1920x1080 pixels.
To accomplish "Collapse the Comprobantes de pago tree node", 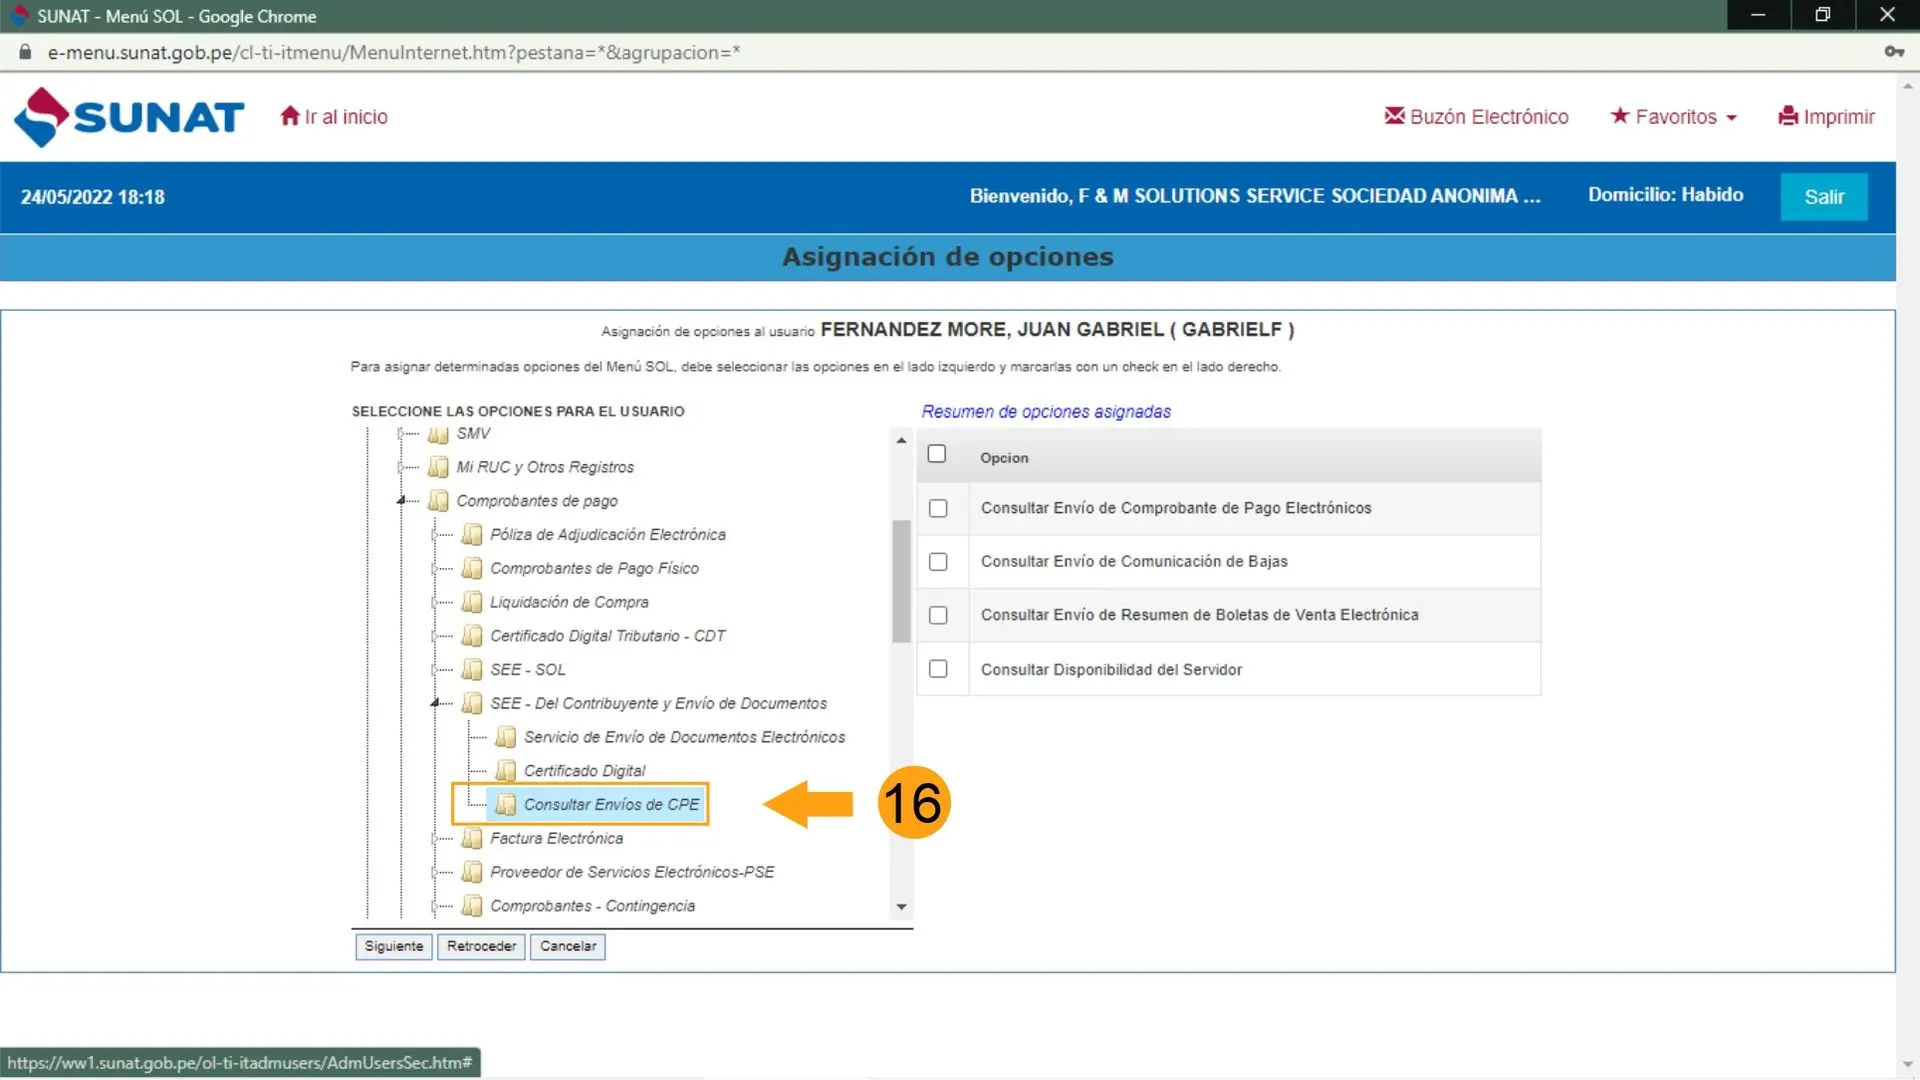I will coord(402,500).
